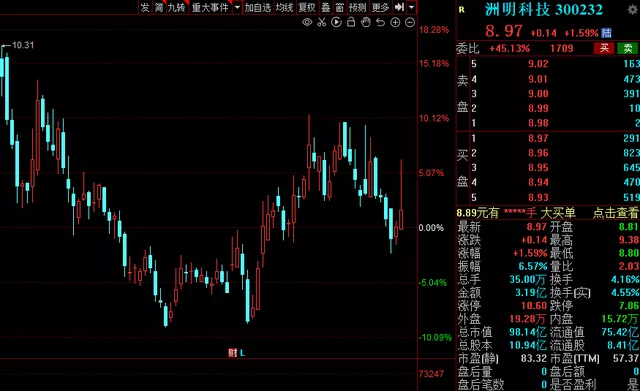Image resolution: width=640 pixels, height=391 pixels.
Task: Click the 点击查看 link
Action: [x=616, y=213]
